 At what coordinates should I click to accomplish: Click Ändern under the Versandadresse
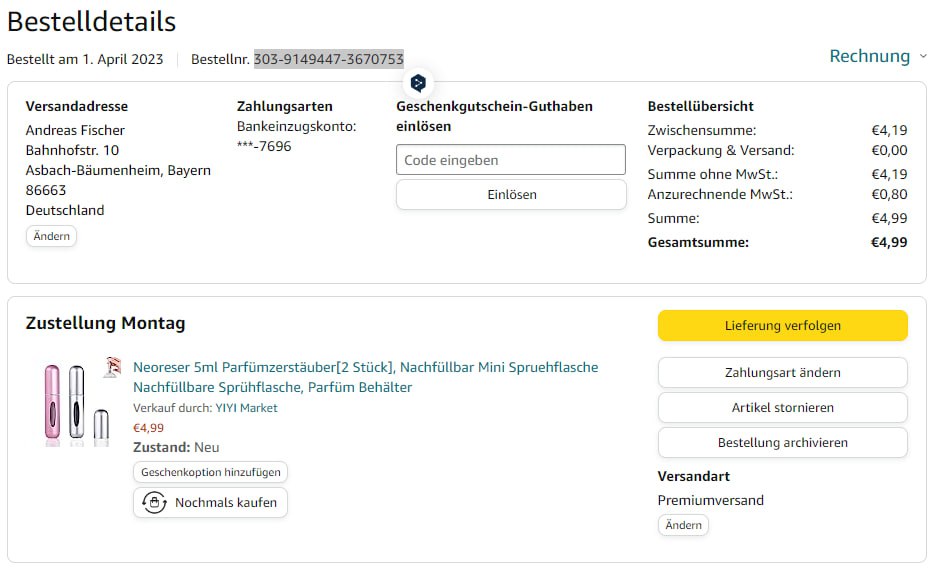(x=51, y=236)
